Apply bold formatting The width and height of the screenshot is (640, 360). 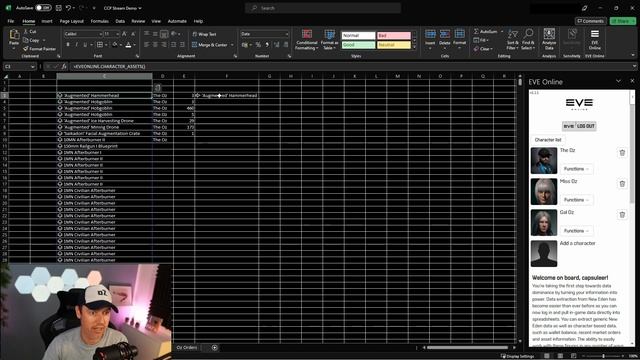coord(68,44)
